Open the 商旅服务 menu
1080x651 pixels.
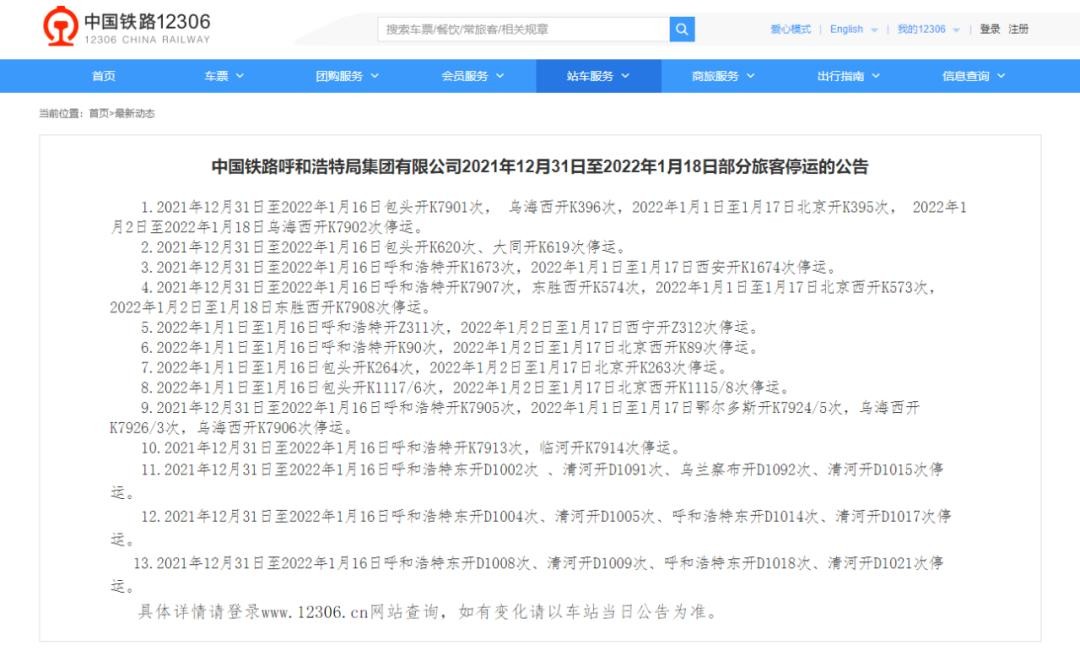pyautogui.click(x=723, y=76)
